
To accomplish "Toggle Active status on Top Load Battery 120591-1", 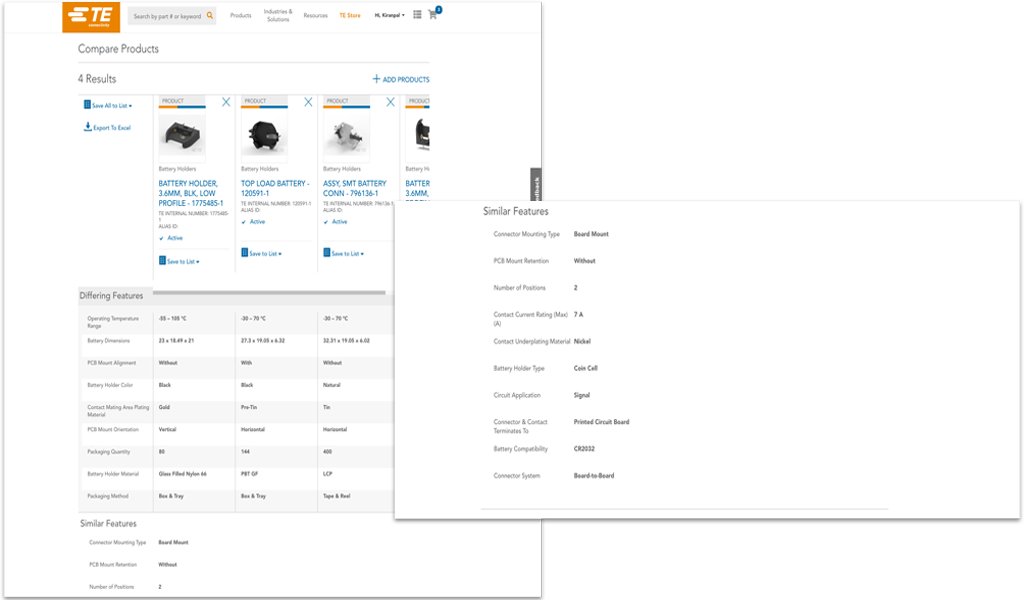I will pos(252,221).
